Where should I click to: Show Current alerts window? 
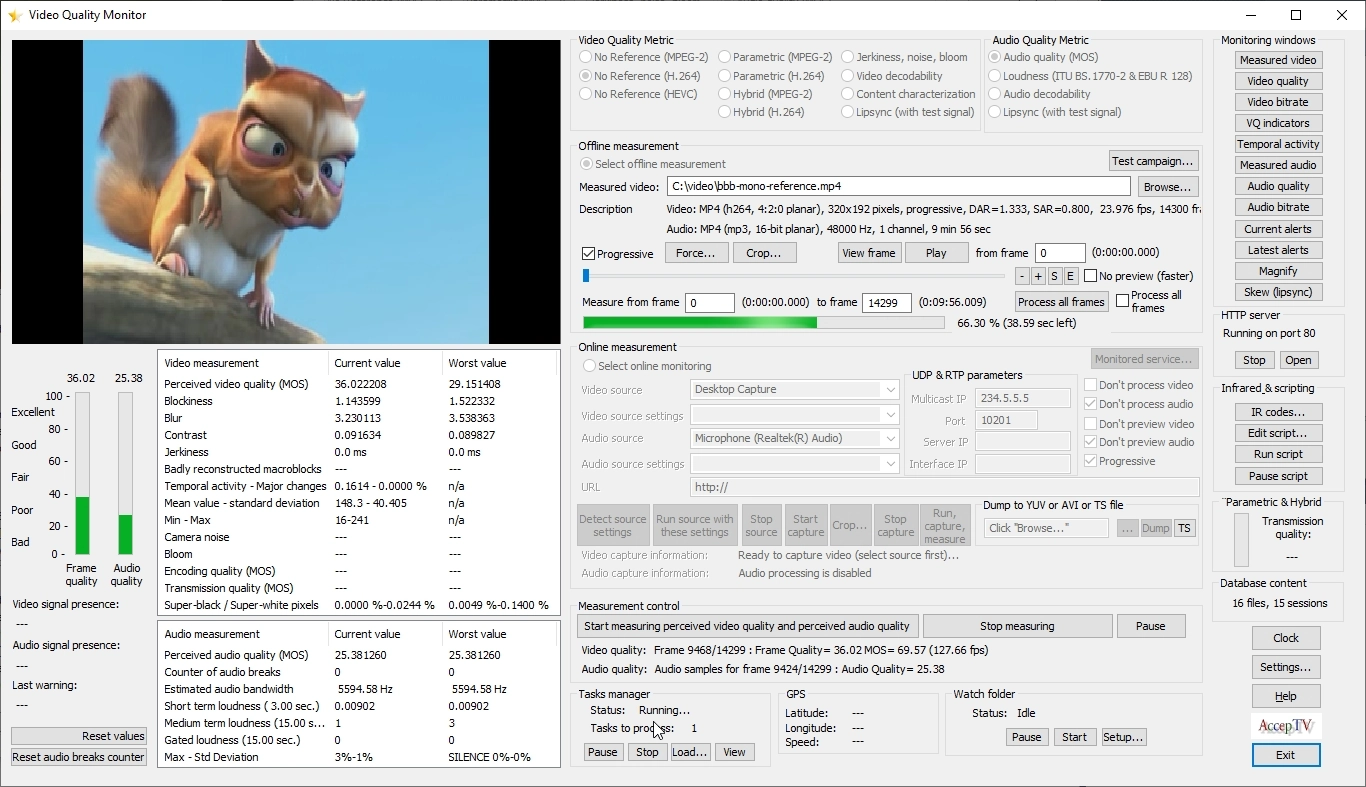1278,229
